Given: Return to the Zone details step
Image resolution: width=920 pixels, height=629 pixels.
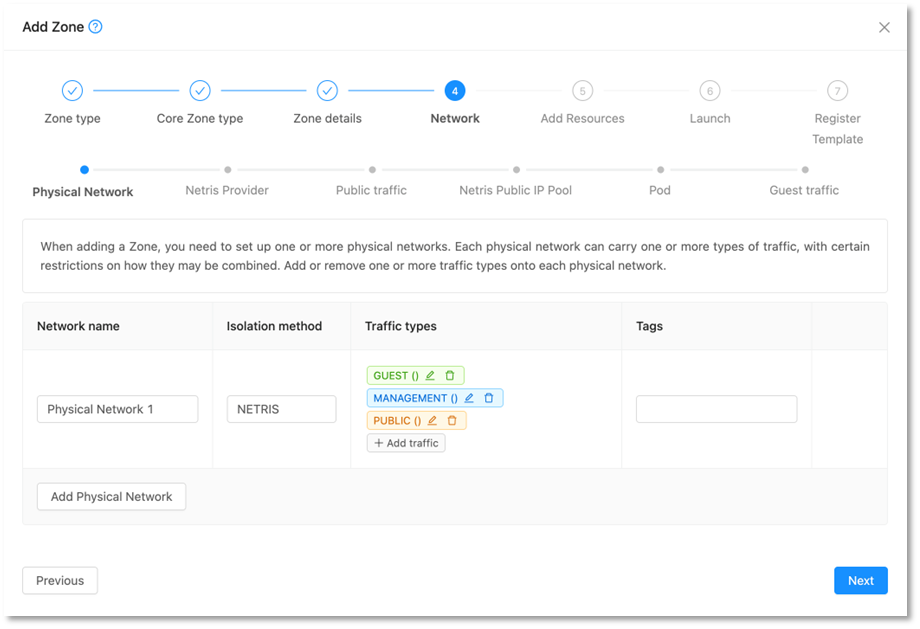Looking at the screenshot, I should click(327, 91).
